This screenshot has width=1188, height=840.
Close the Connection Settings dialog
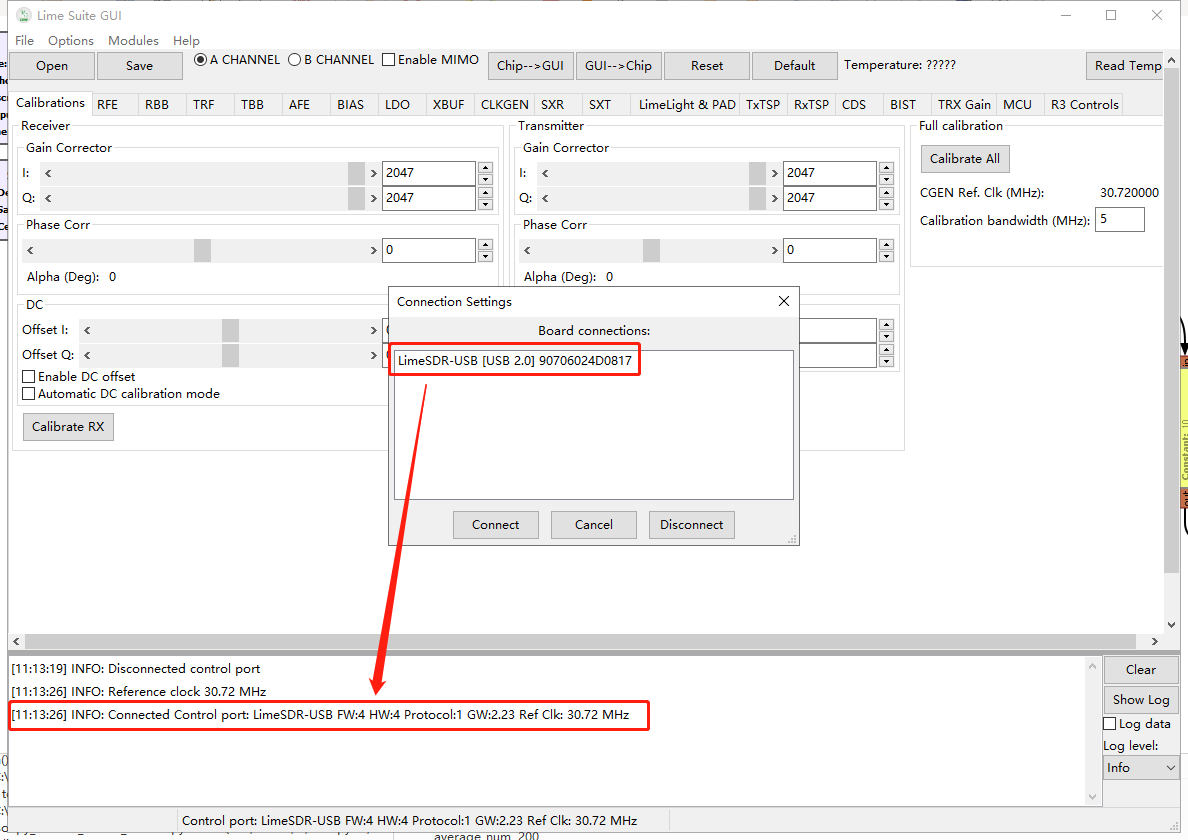pos(784,301)
